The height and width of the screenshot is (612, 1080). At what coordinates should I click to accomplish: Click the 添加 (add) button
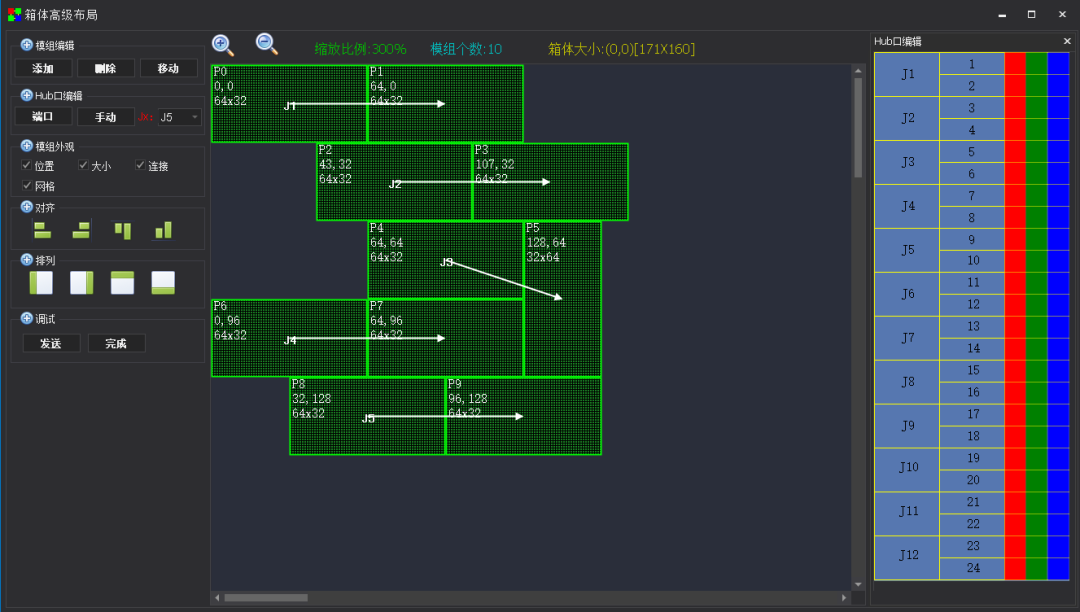tap(43, 69)
